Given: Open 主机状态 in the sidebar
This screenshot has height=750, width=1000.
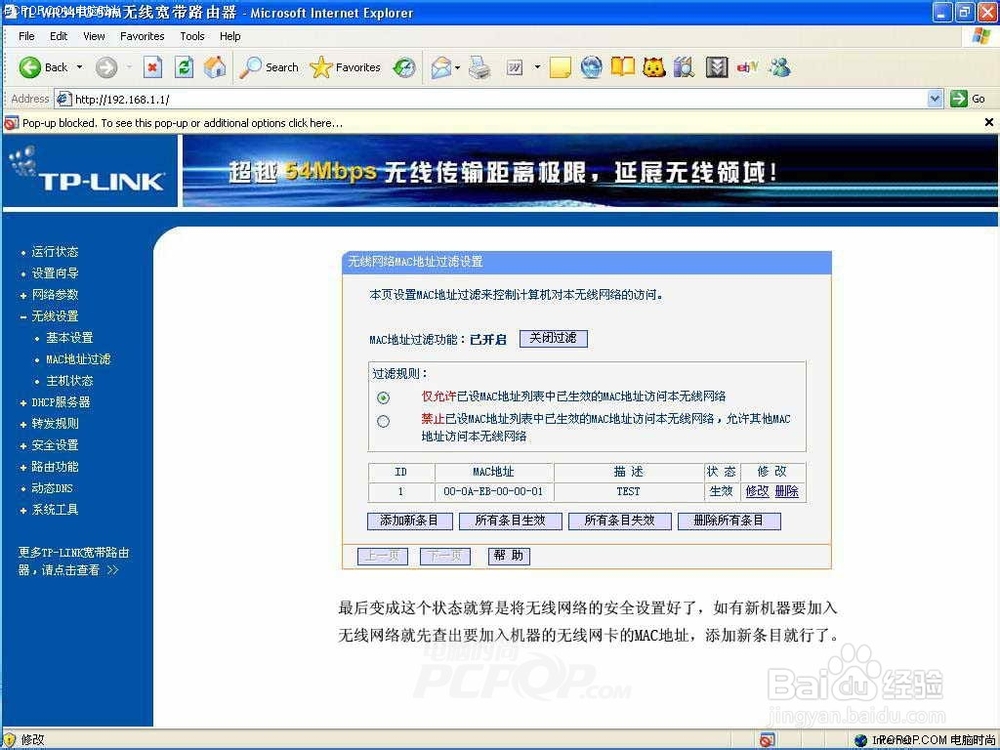Looking at the screenshot, I should [x=70, y=381].
